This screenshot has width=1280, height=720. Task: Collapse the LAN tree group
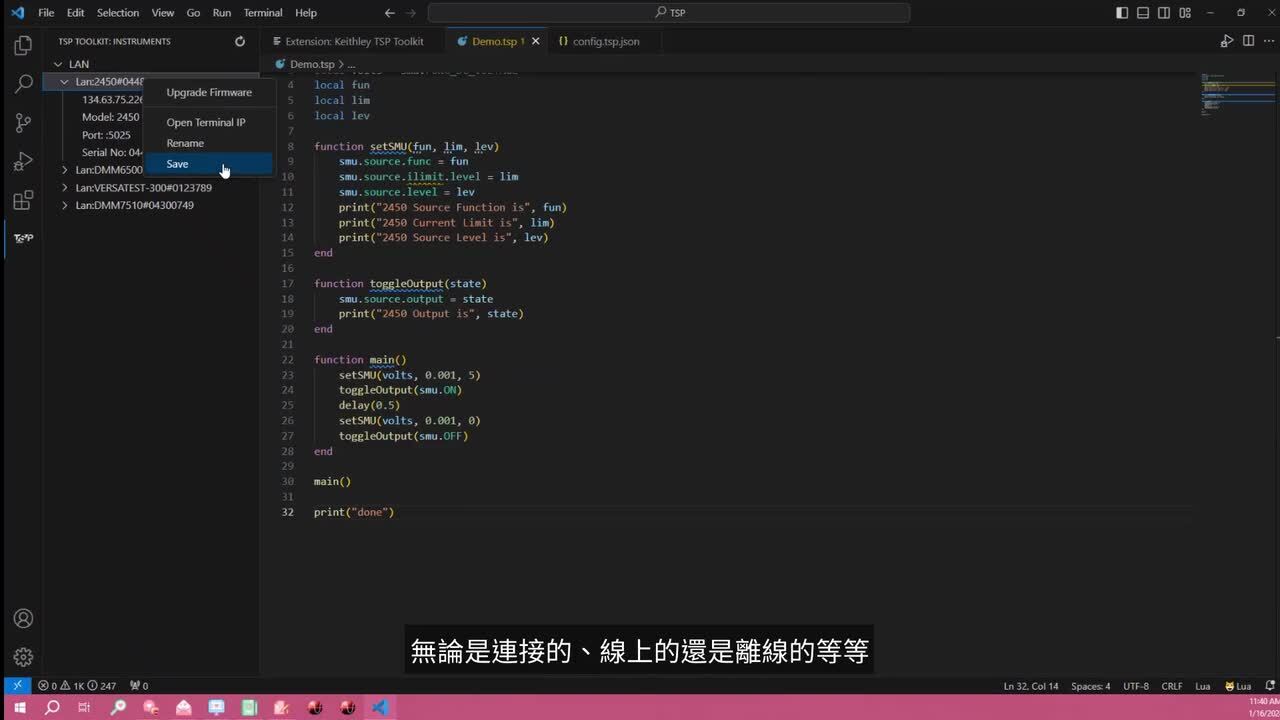coord(58,64)
